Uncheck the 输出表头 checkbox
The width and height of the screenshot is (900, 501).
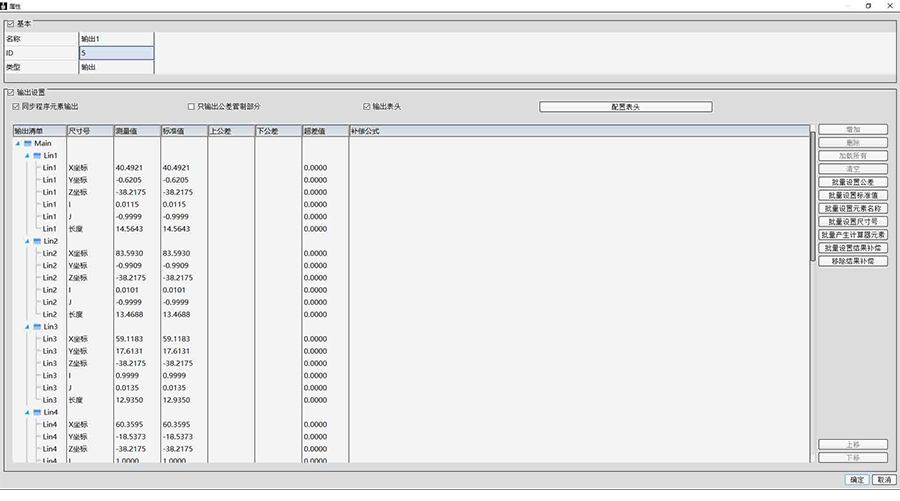click(366, 107)
